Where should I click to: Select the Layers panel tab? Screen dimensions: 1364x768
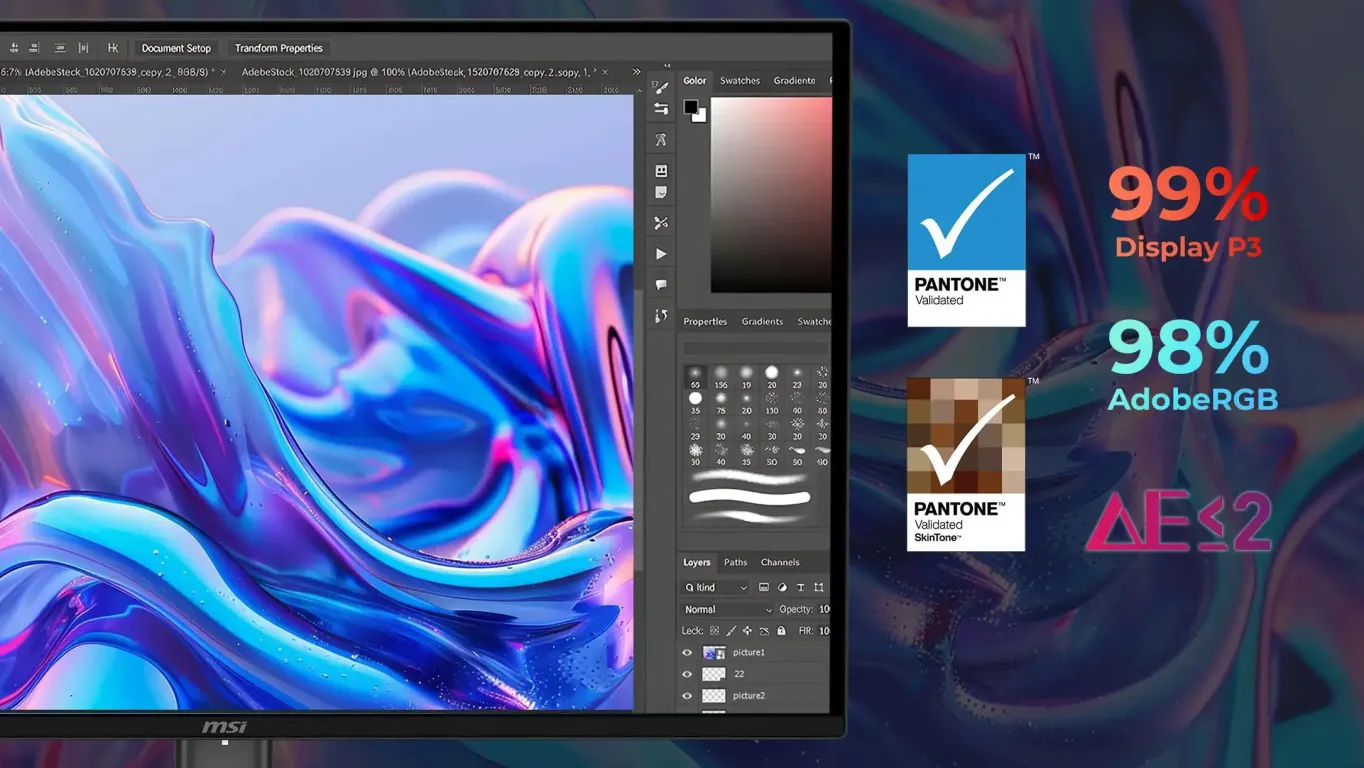[x=697, y=562]
